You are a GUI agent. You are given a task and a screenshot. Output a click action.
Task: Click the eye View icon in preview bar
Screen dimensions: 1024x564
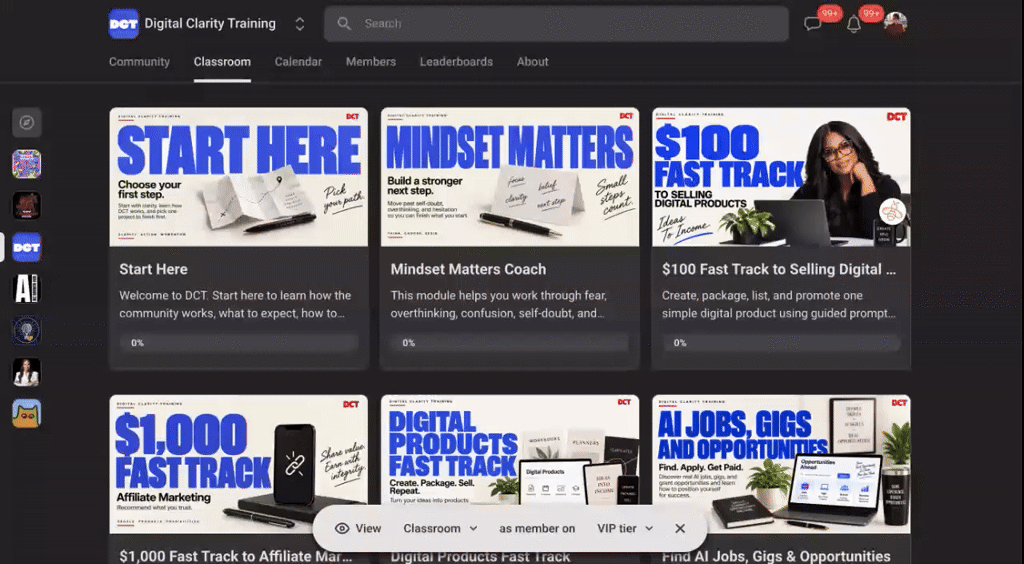tap(342, 528)
